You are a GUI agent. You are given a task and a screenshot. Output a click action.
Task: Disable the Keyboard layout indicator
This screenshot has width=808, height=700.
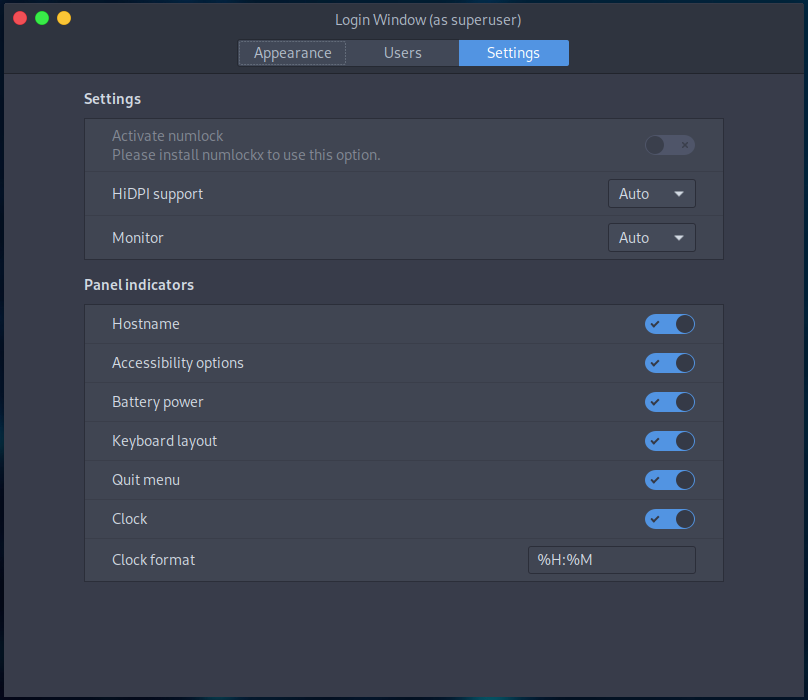tap(669, 441)
